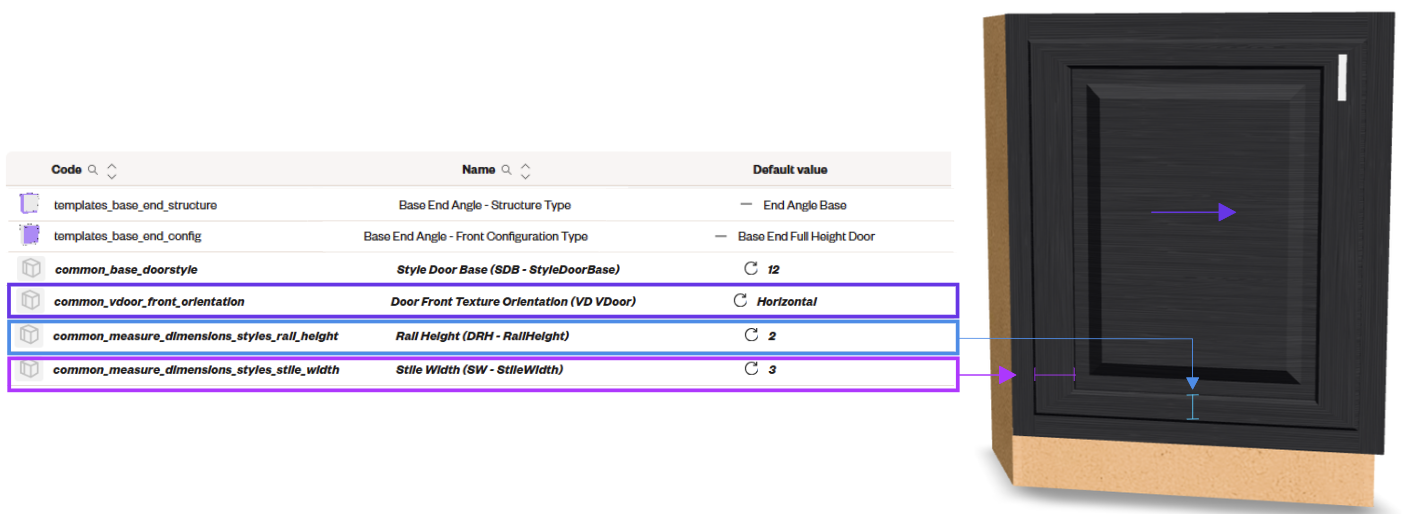Reset Style Door Base default value 12
The image size is (1404, 514).
[x=751, y=269]
